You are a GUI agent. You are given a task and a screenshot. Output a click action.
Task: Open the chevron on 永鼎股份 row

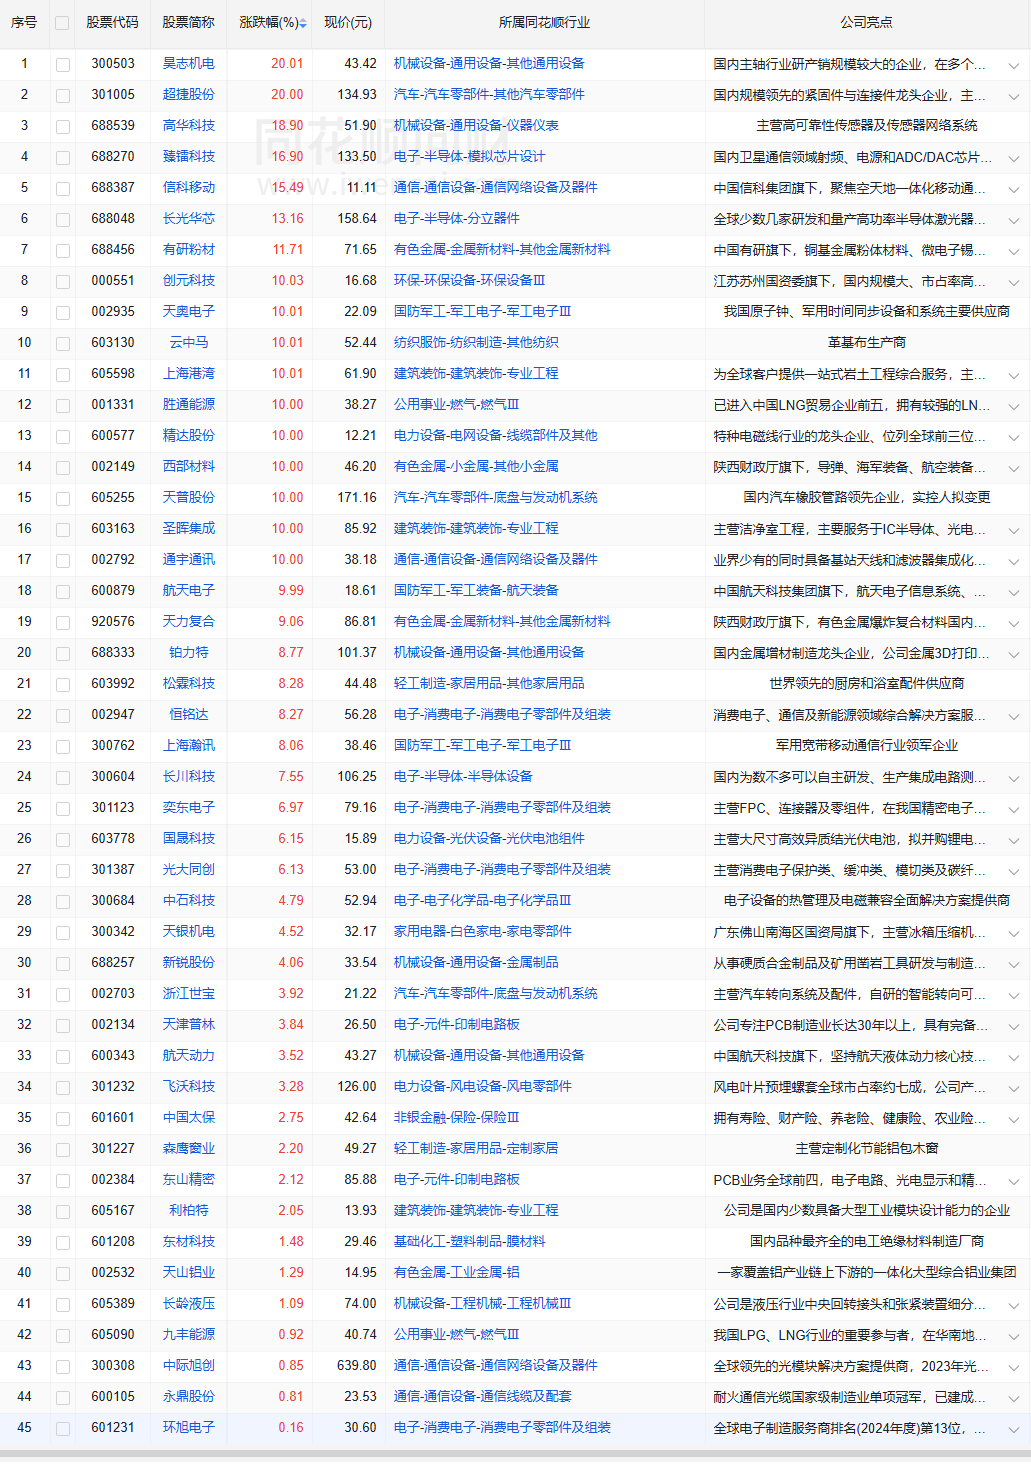tap(1013, 1398)
